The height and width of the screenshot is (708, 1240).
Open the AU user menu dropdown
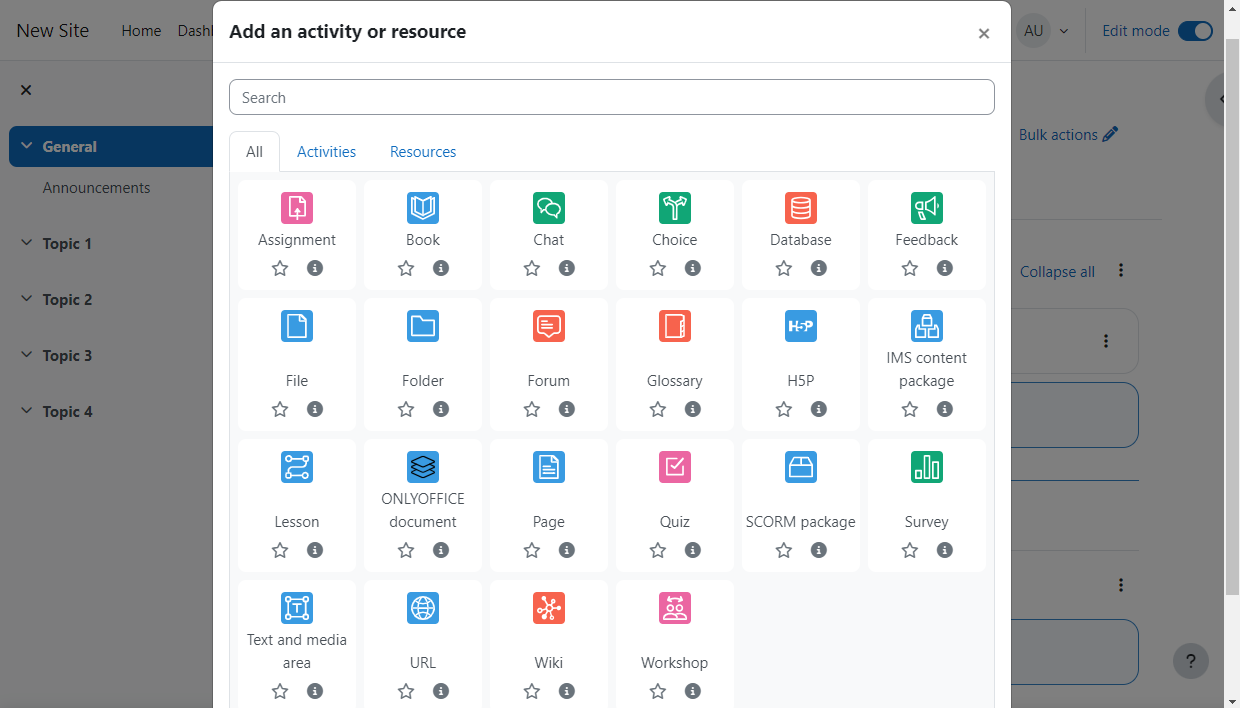coord(1043,31)
